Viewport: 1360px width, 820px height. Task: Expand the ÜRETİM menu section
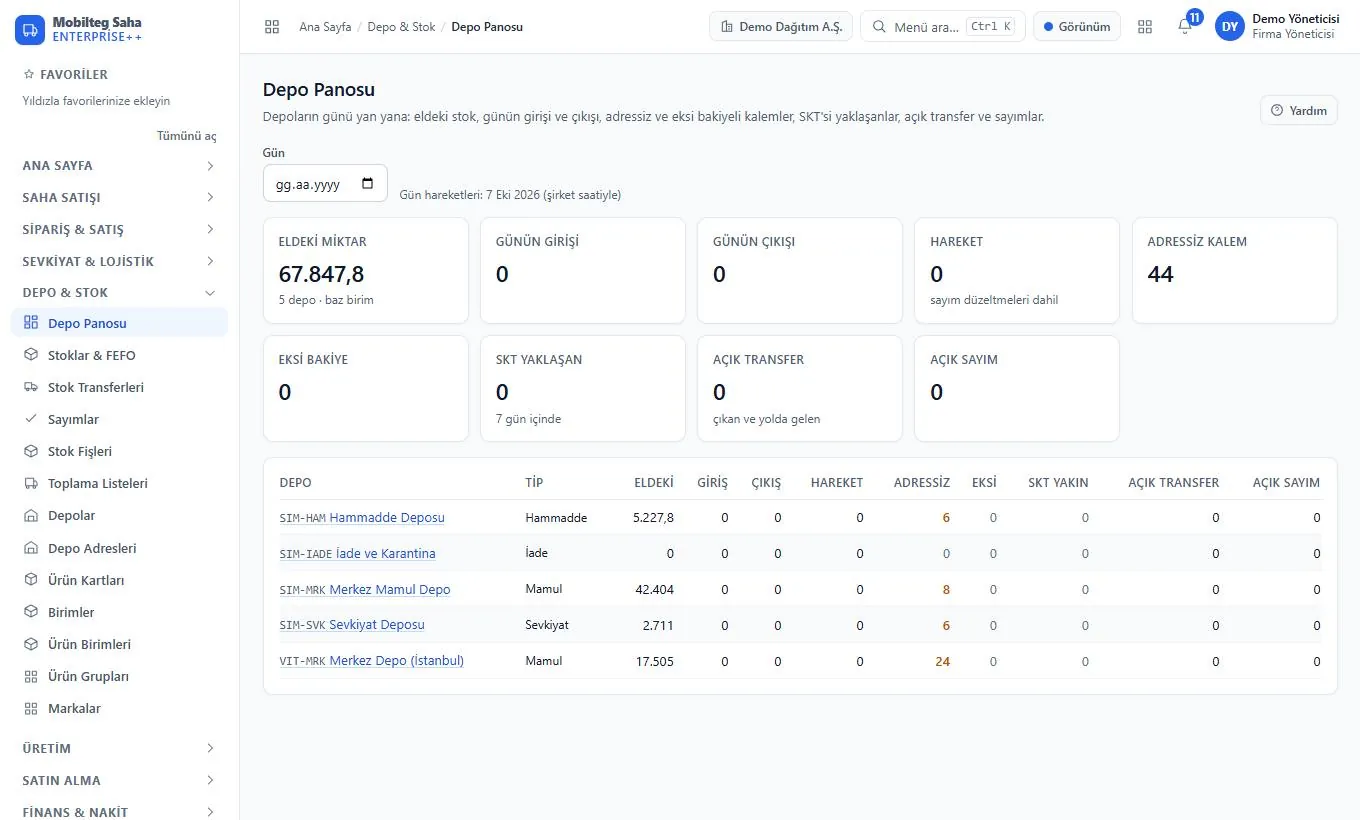119,748
